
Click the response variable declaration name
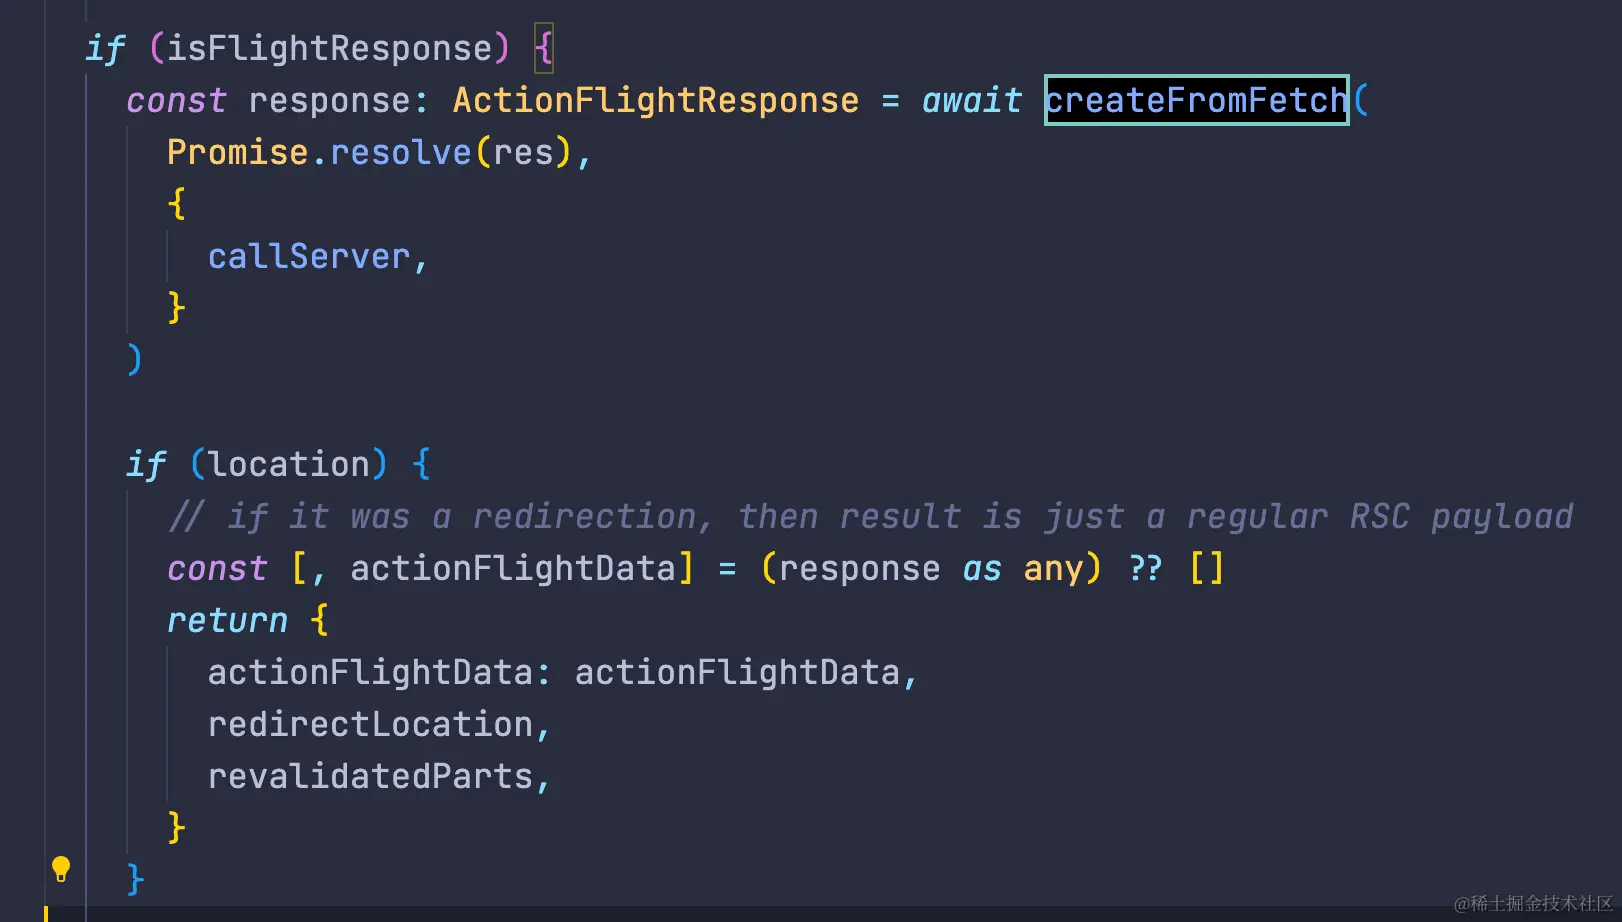point(329,100)
